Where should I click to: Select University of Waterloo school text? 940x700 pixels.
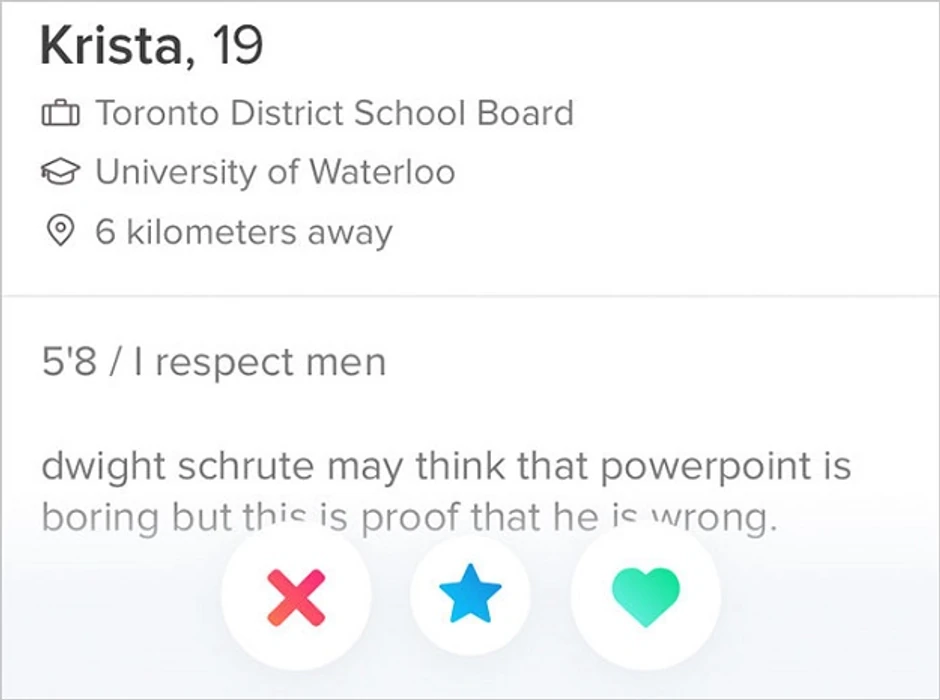[x=275, y=172]
